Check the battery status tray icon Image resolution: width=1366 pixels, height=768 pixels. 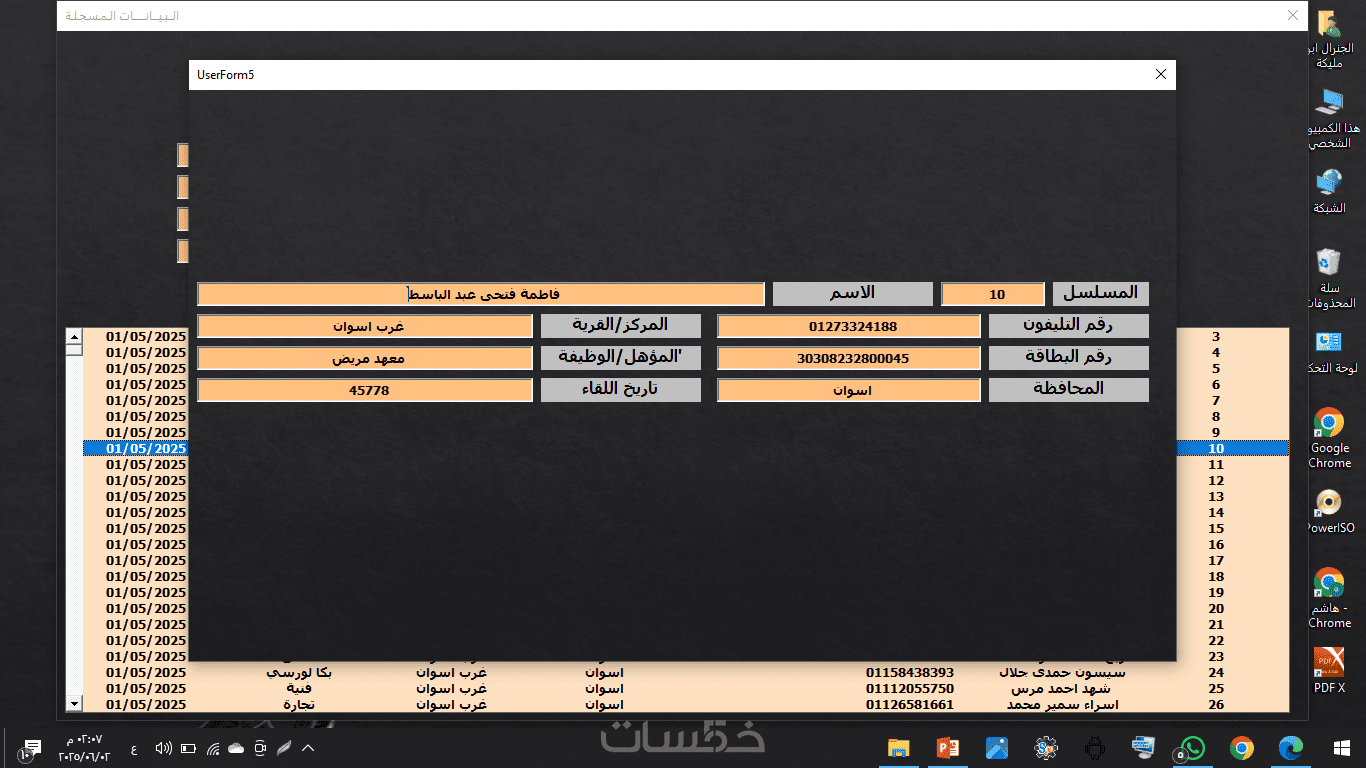(x=188, y=748)
